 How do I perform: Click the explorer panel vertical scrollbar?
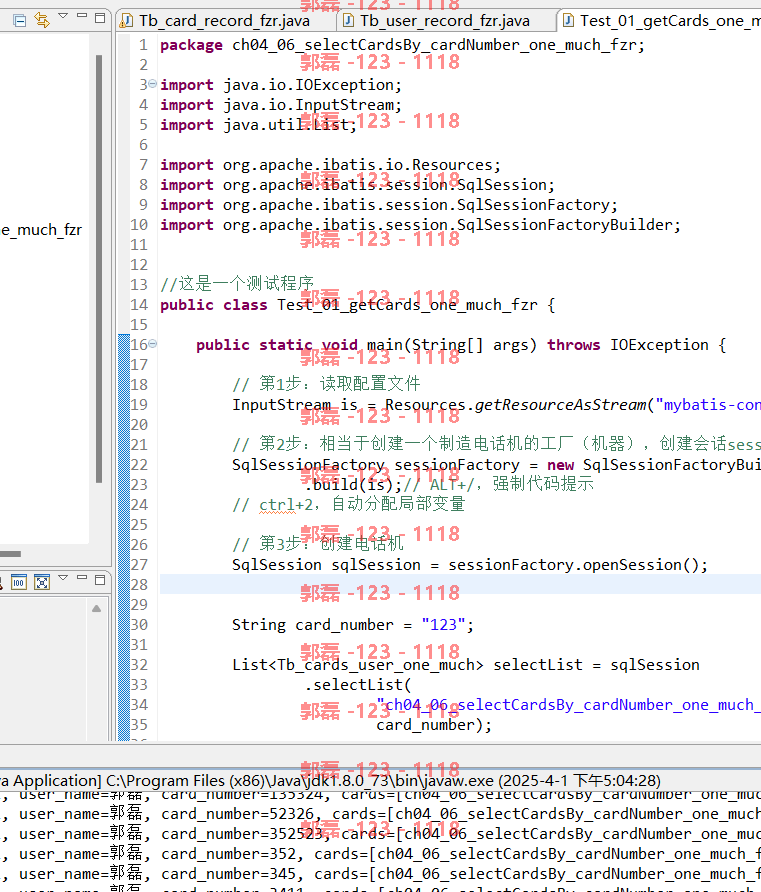(99, 269)
